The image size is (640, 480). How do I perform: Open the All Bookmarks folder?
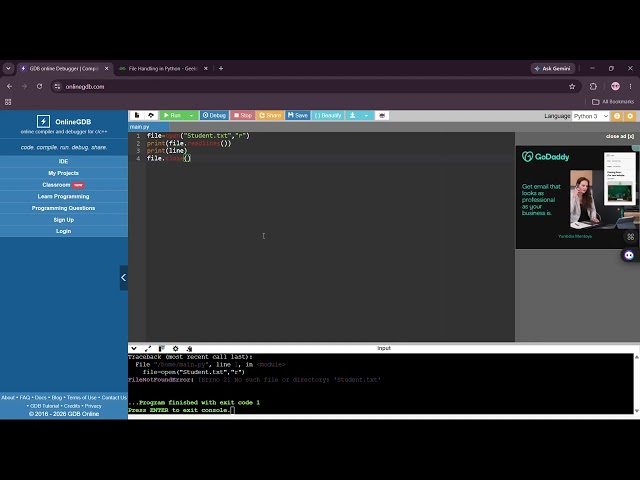click(613, 102)
